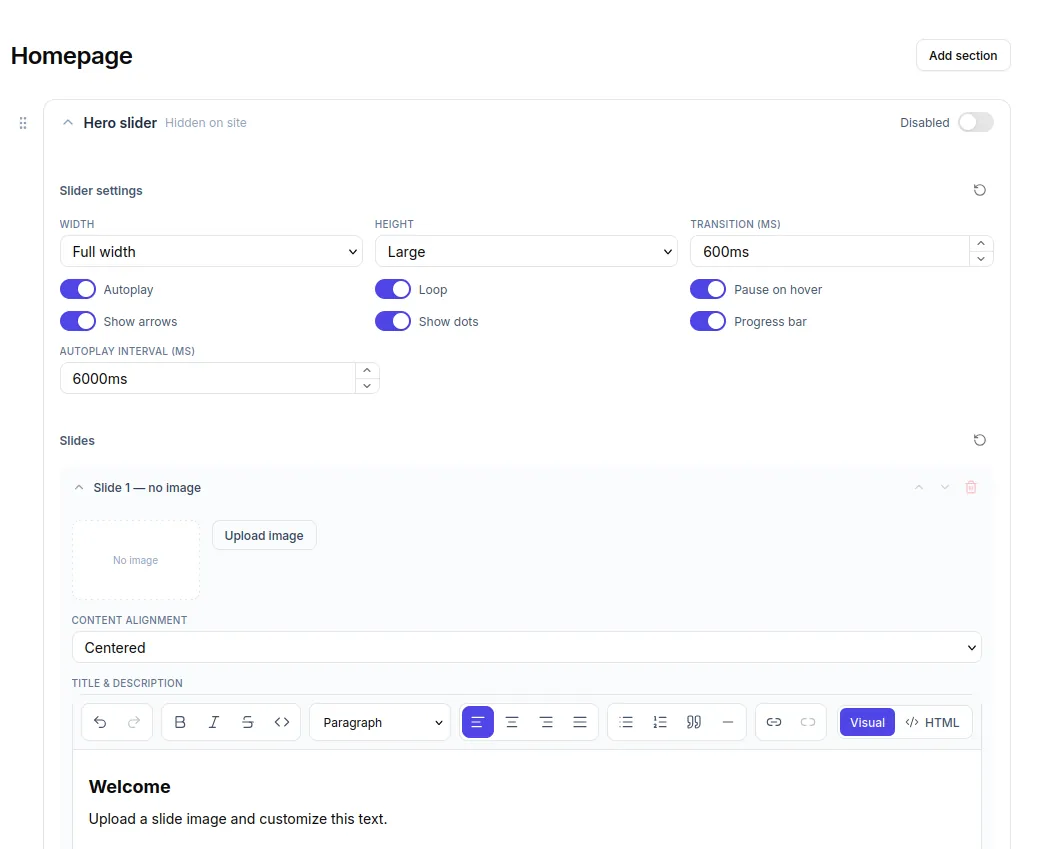1062x849 pixels.
Task: Apply bold formatting
Action: [180, 722]
